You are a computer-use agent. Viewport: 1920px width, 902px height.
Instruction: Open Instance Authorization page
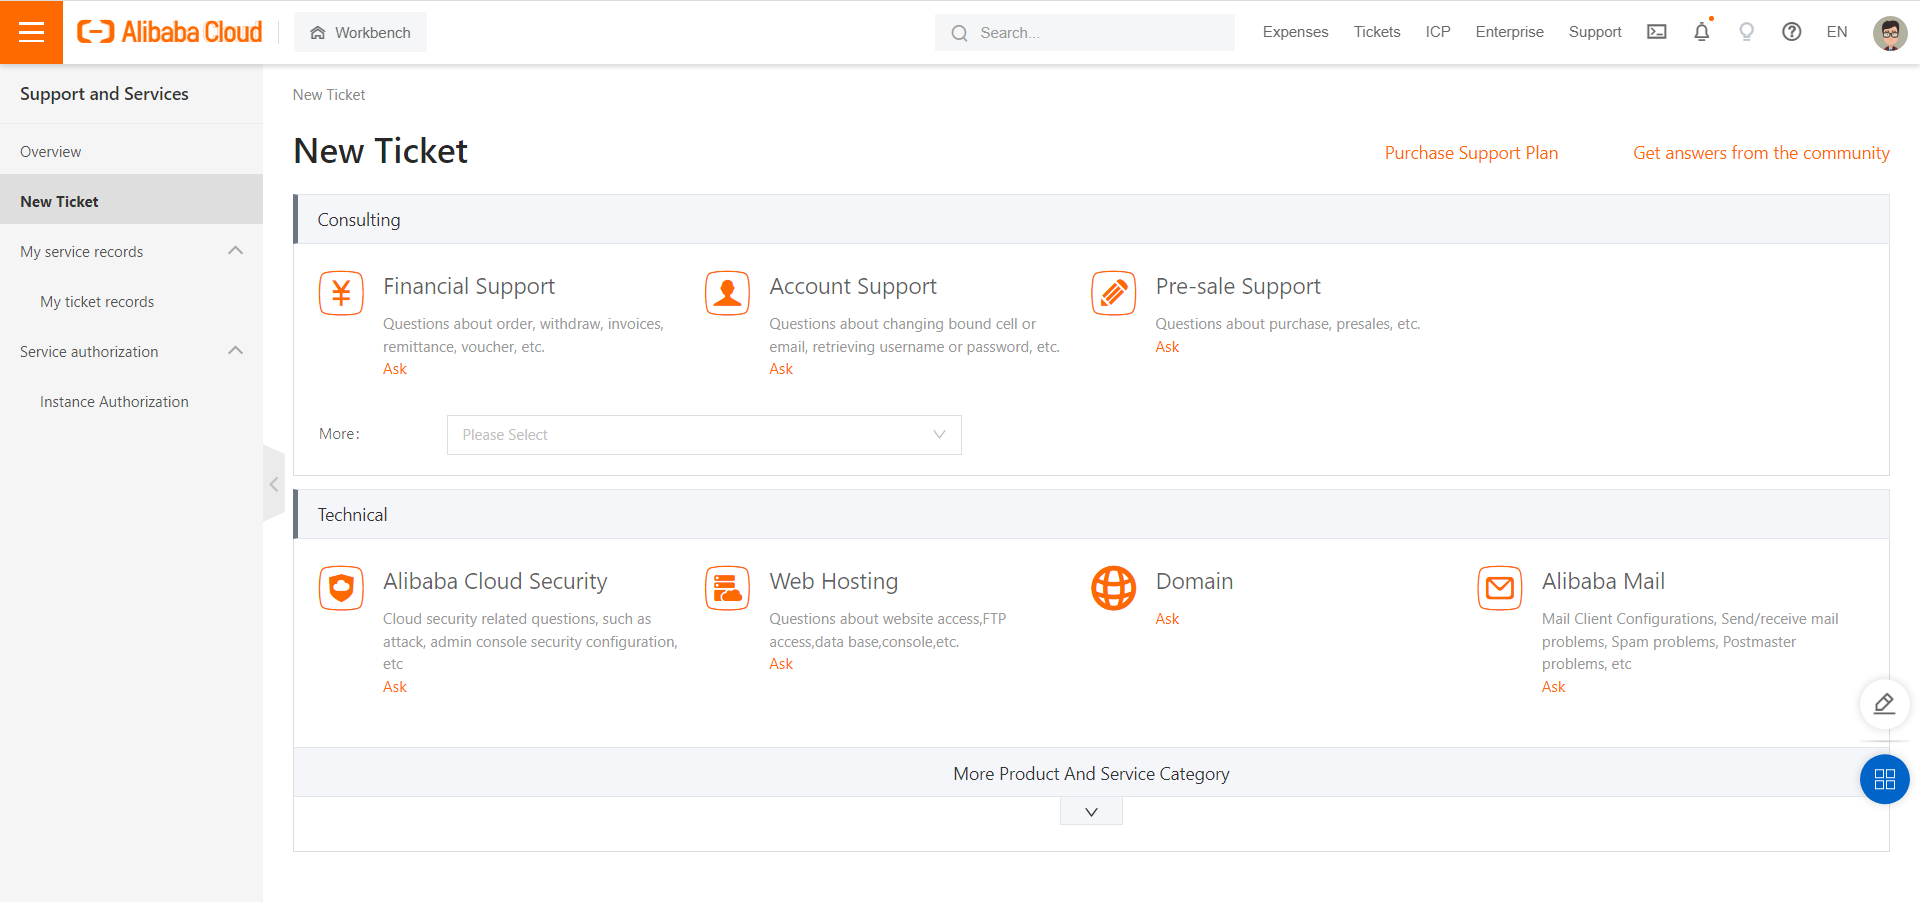coord(114,402)
